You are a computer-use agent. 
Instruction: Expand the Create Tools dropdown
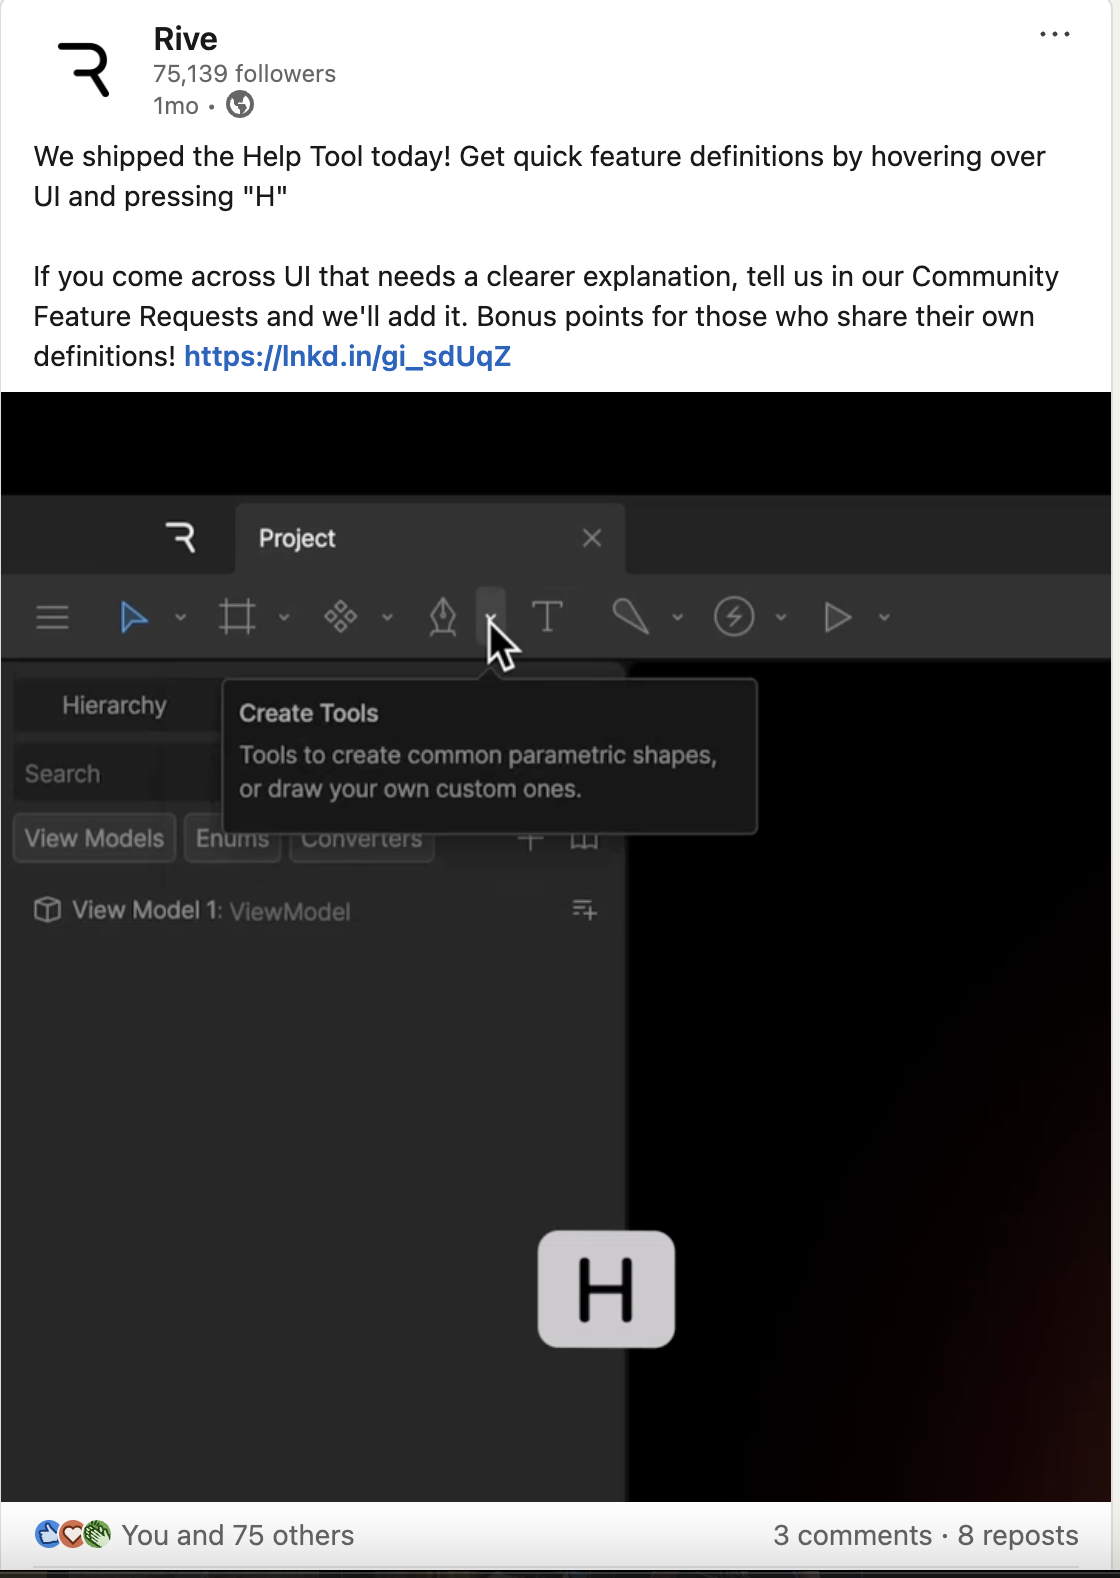pyautogui.click(x=491, y=616)
